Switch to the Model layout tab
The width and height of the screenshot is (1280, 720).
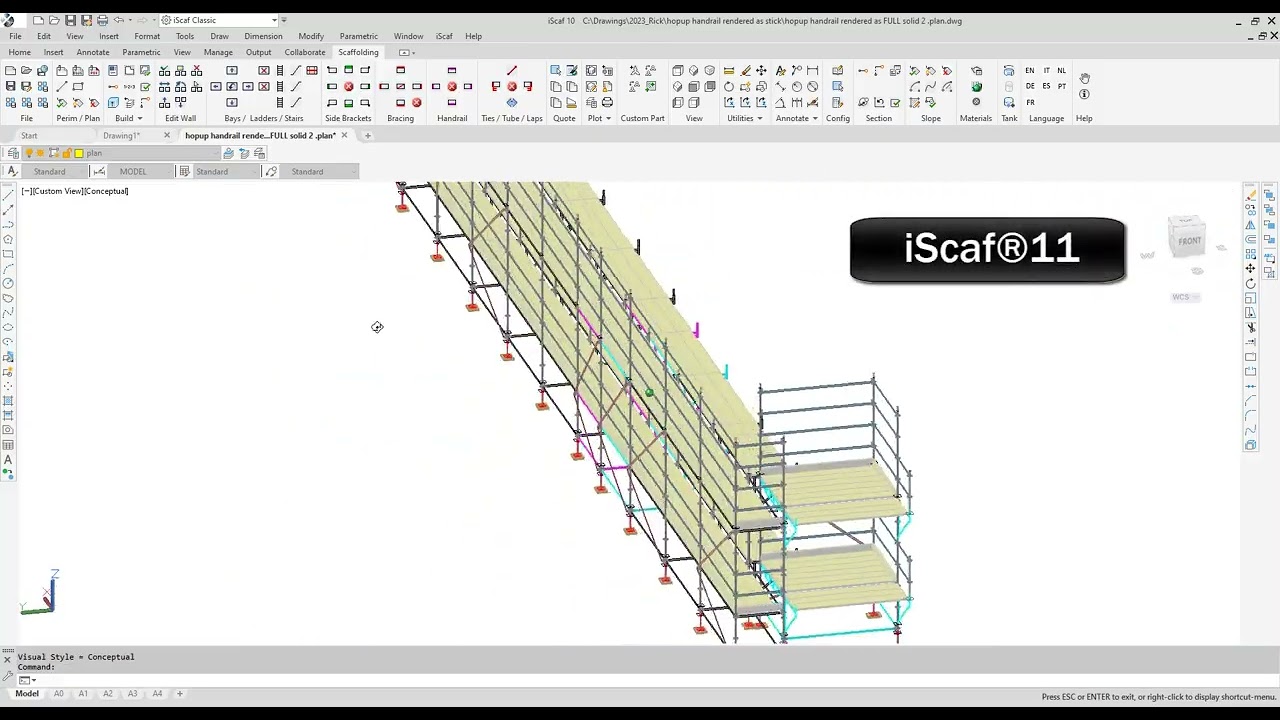27,693
